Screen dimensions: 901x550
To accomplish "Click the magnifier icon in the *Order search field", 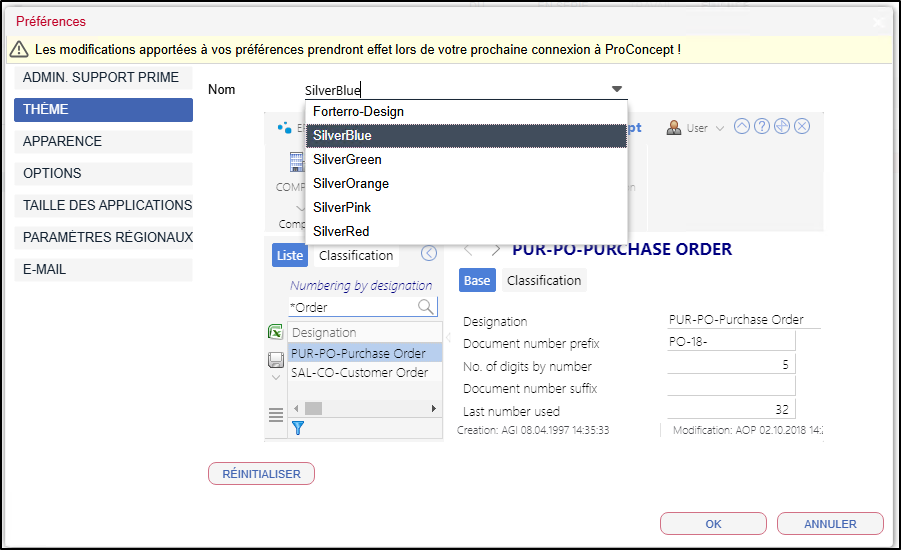I will 426,307.
